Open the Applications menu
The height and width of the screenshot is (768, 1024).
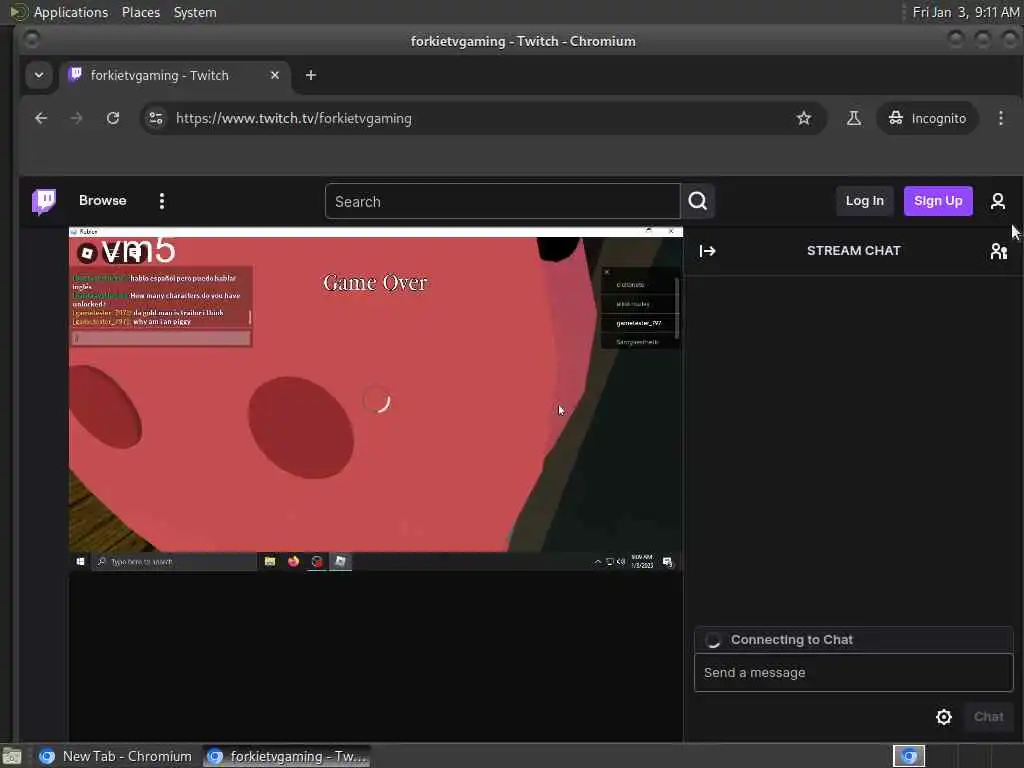[x=71, y=12]
